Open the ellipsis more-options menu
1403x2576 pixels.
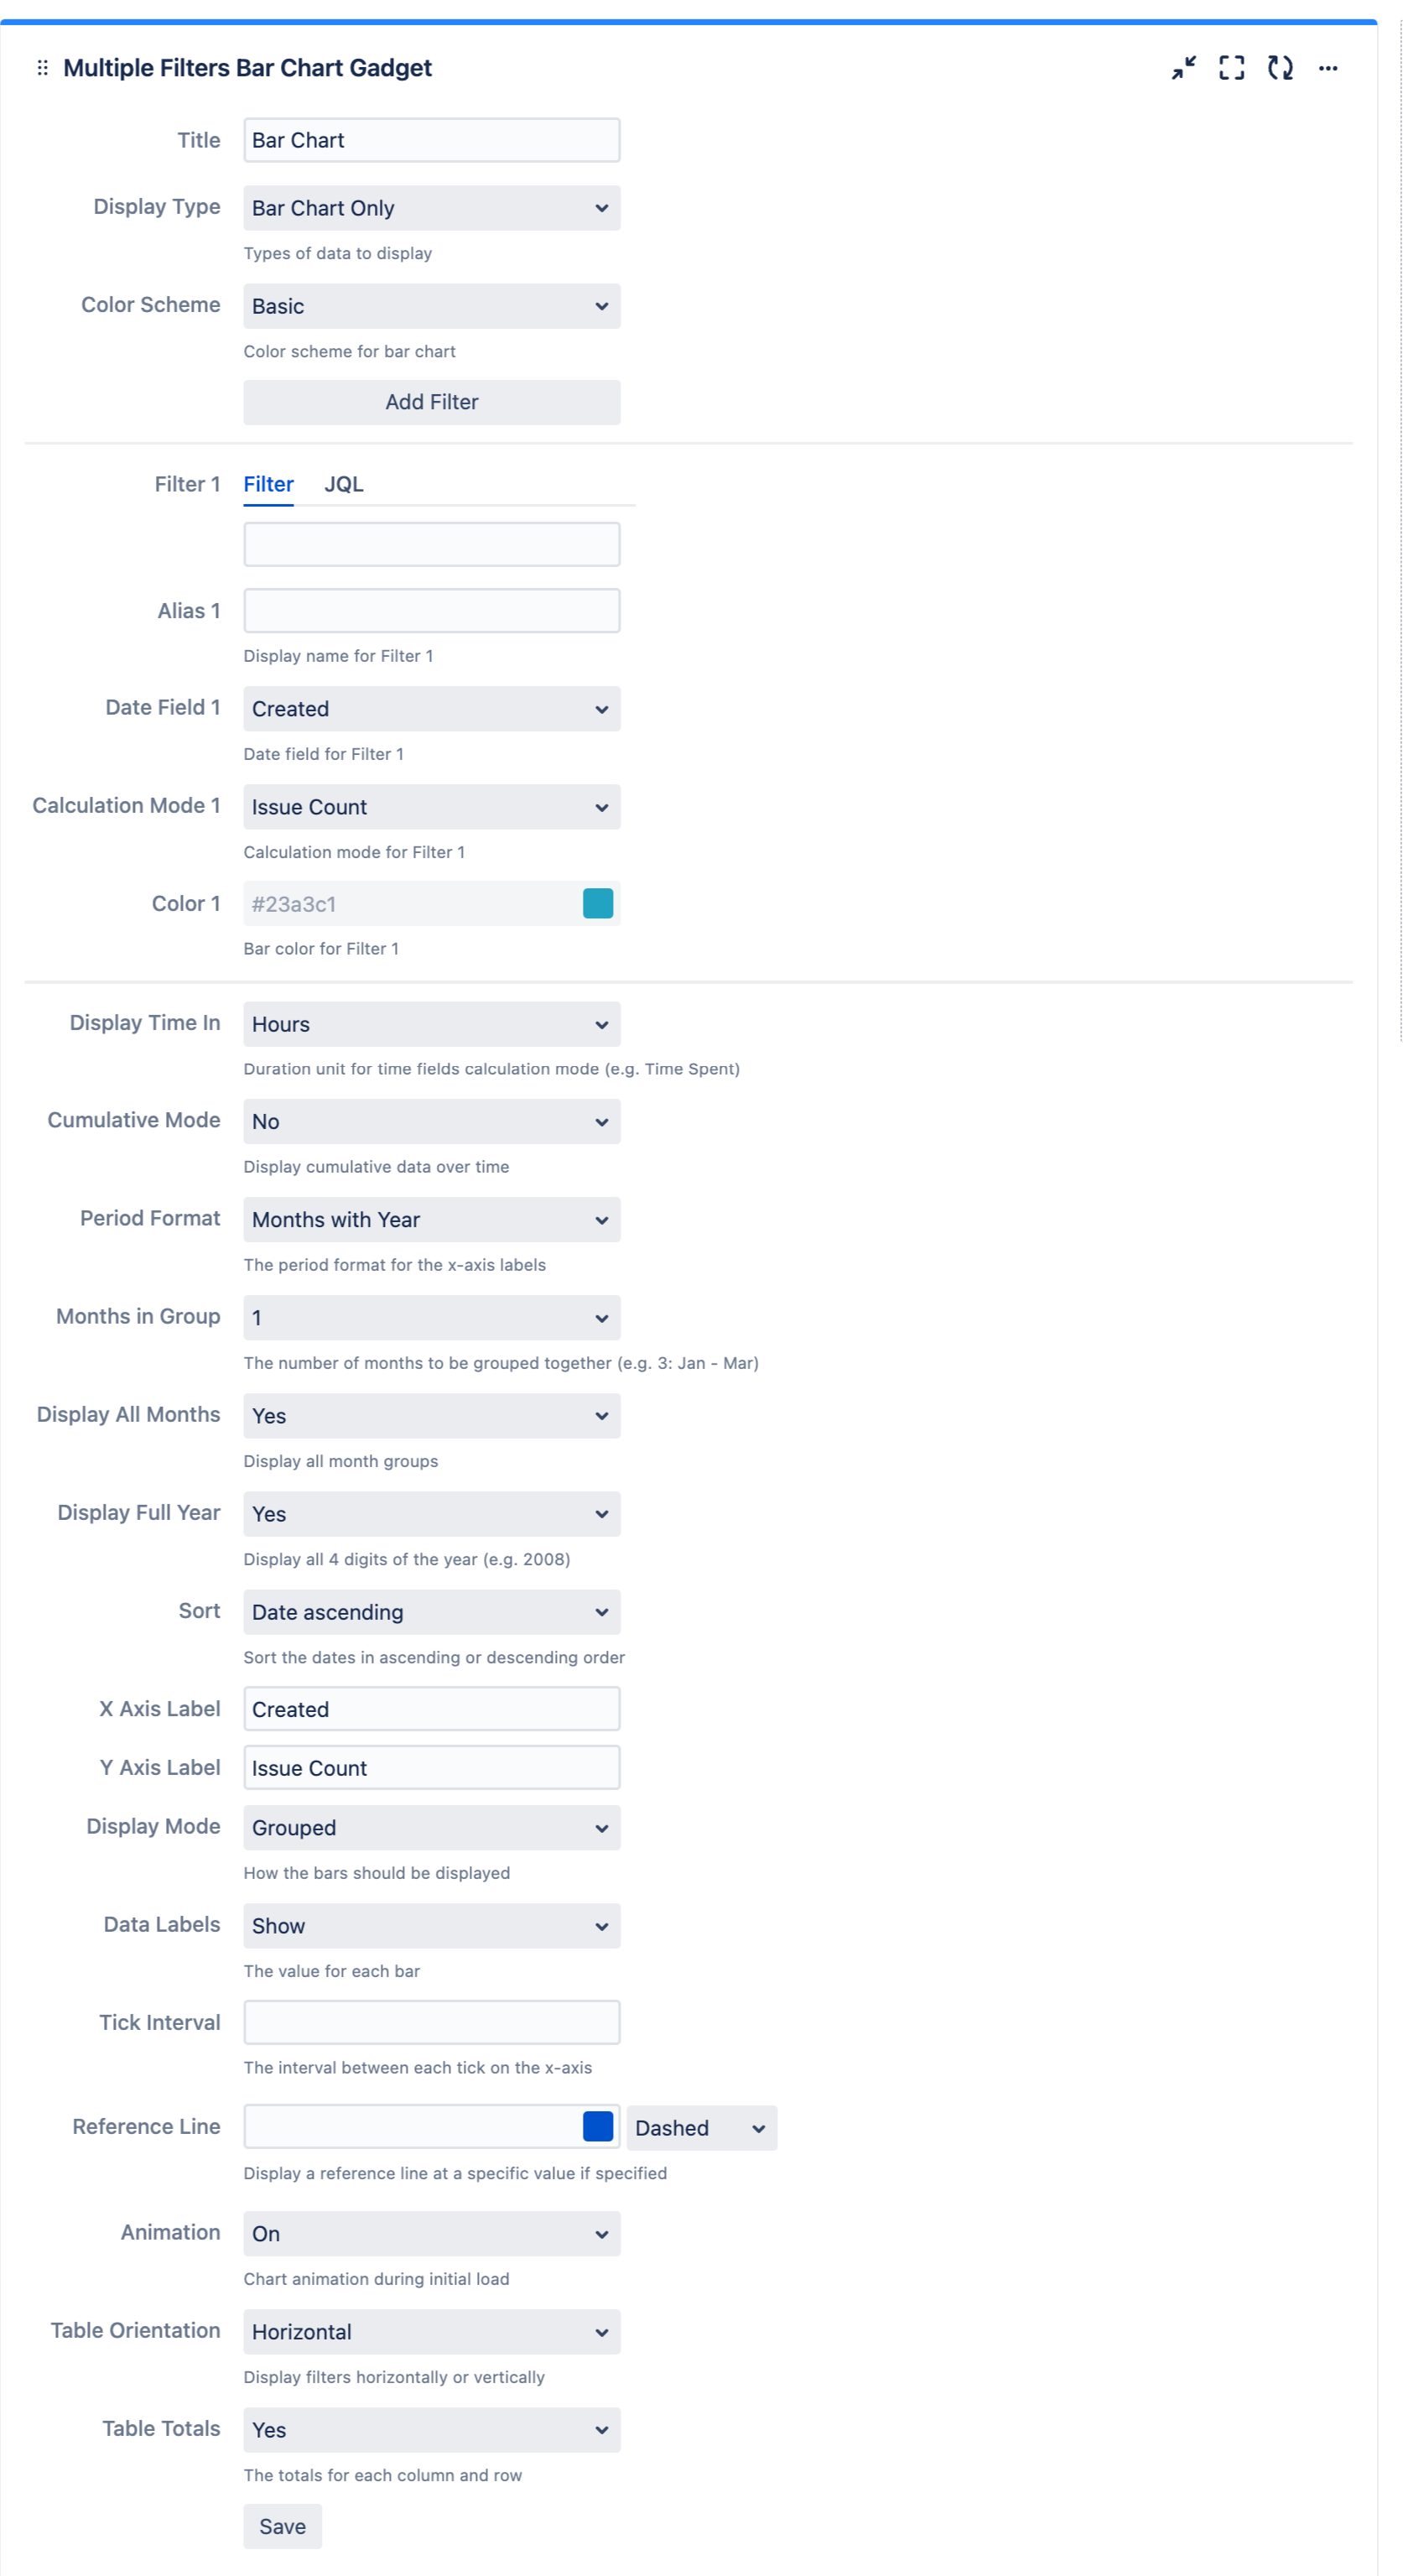point(1328,67)
